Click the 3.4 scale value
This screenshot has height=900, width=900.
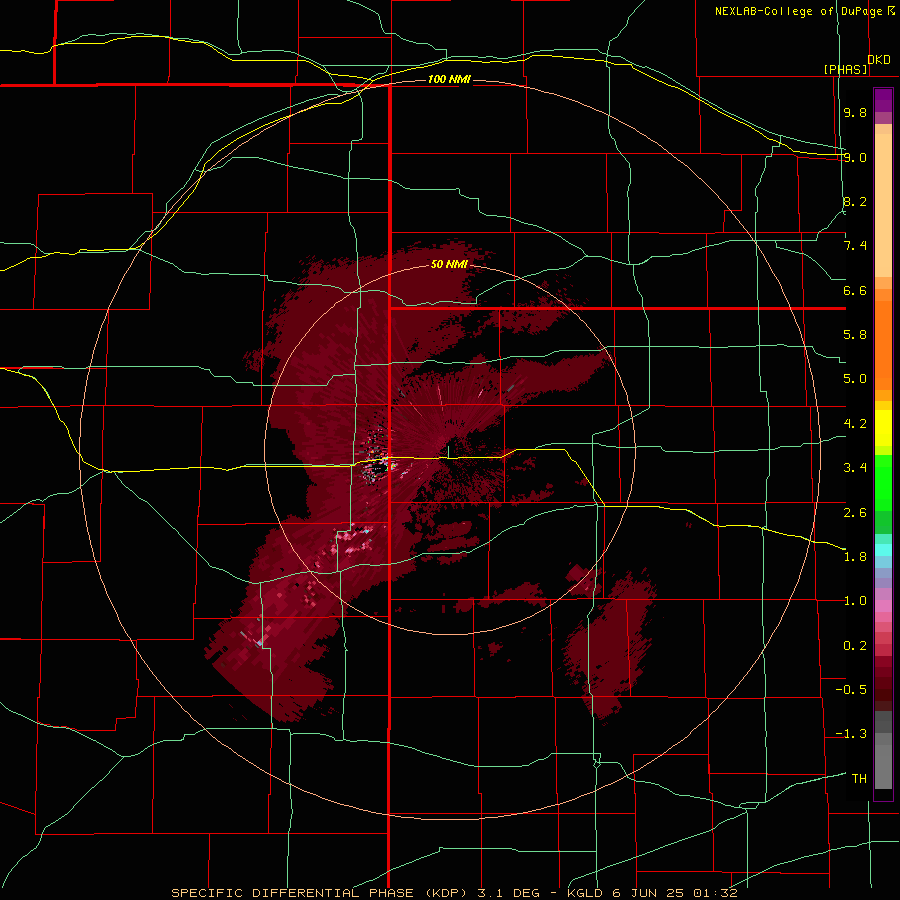[x=855, y=468]
